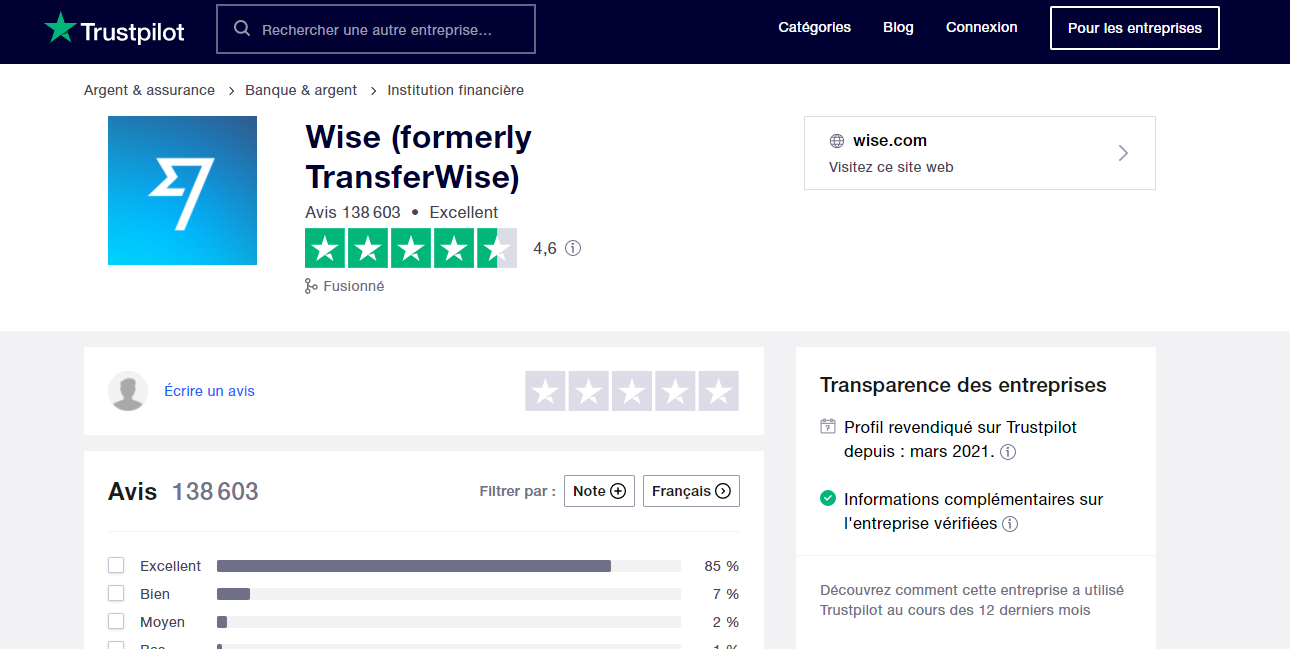The height and width of the screenshot is (668, 1290).
Task: Click the globe icon beside wise.com
Action: point(837,141)
